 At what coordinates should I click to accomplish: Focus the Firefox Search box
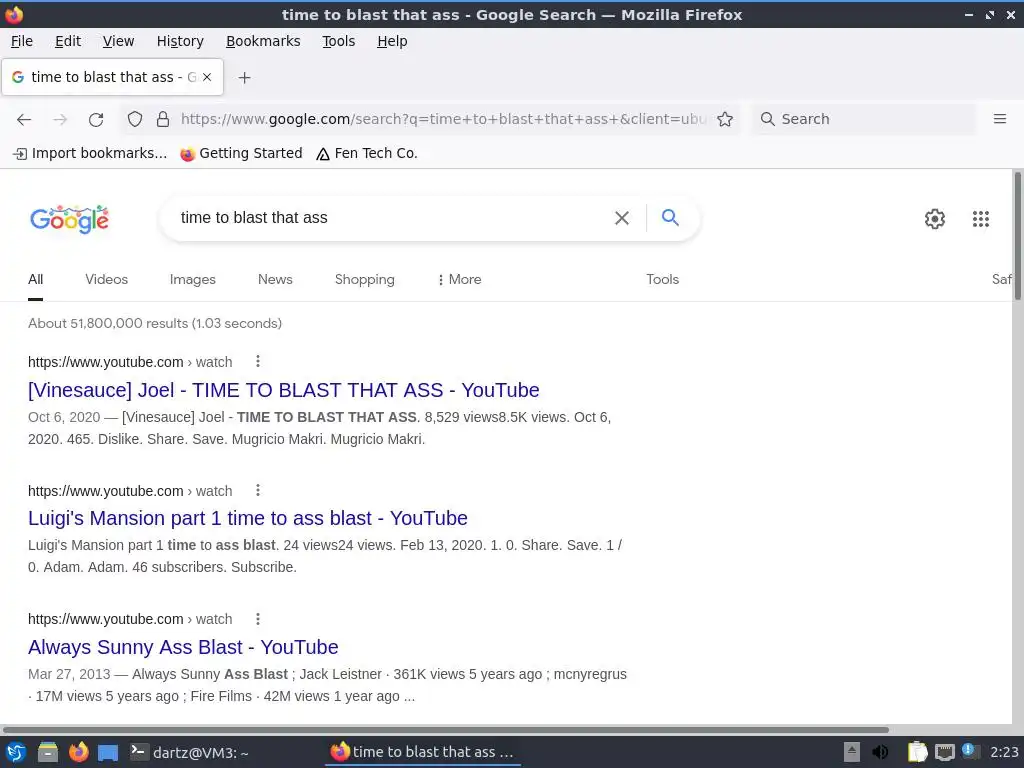(x=863, y=119)
